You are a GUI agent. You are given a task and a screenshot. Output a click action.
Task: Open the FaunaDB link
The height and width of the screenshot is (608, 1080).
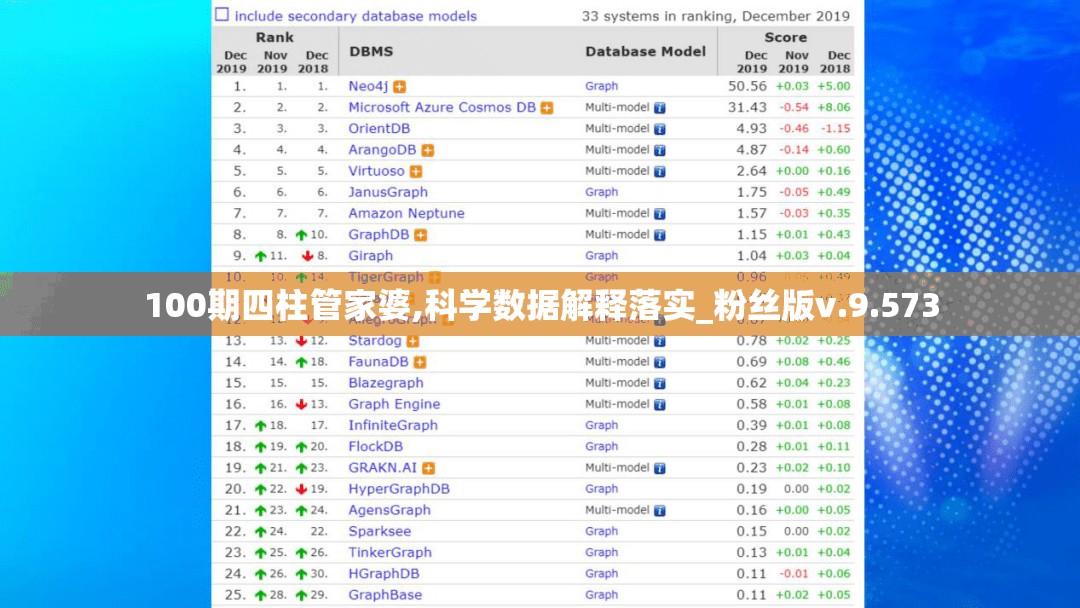[x=378, y=361]
